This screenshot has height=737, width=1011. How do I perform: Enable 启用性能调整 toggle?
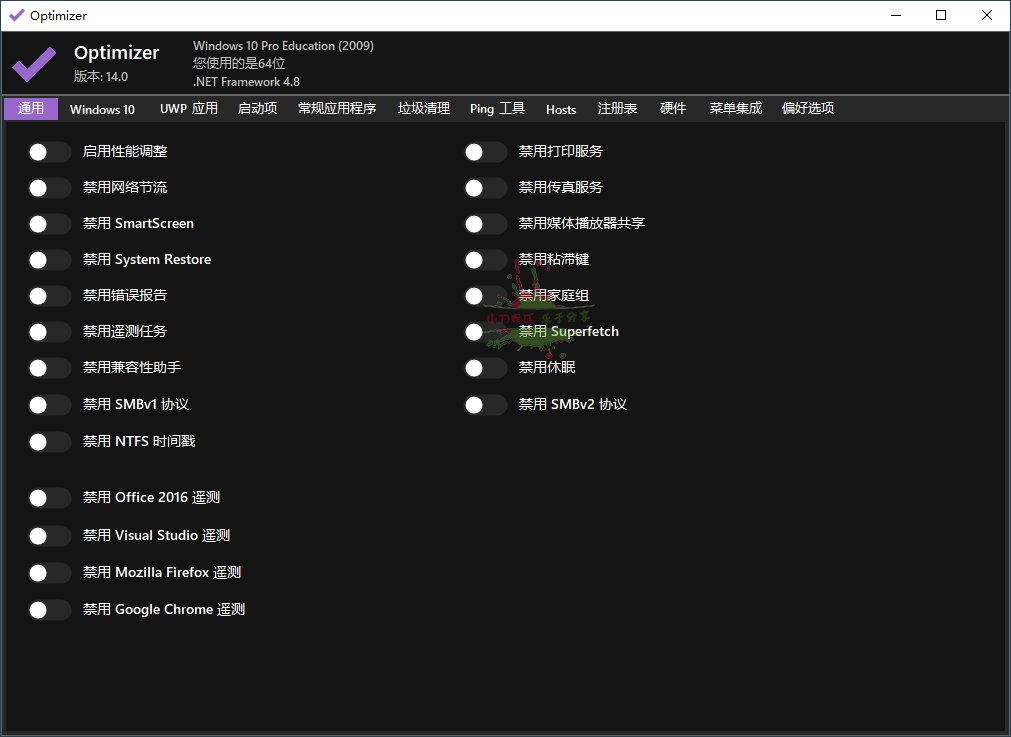point(49,151)
